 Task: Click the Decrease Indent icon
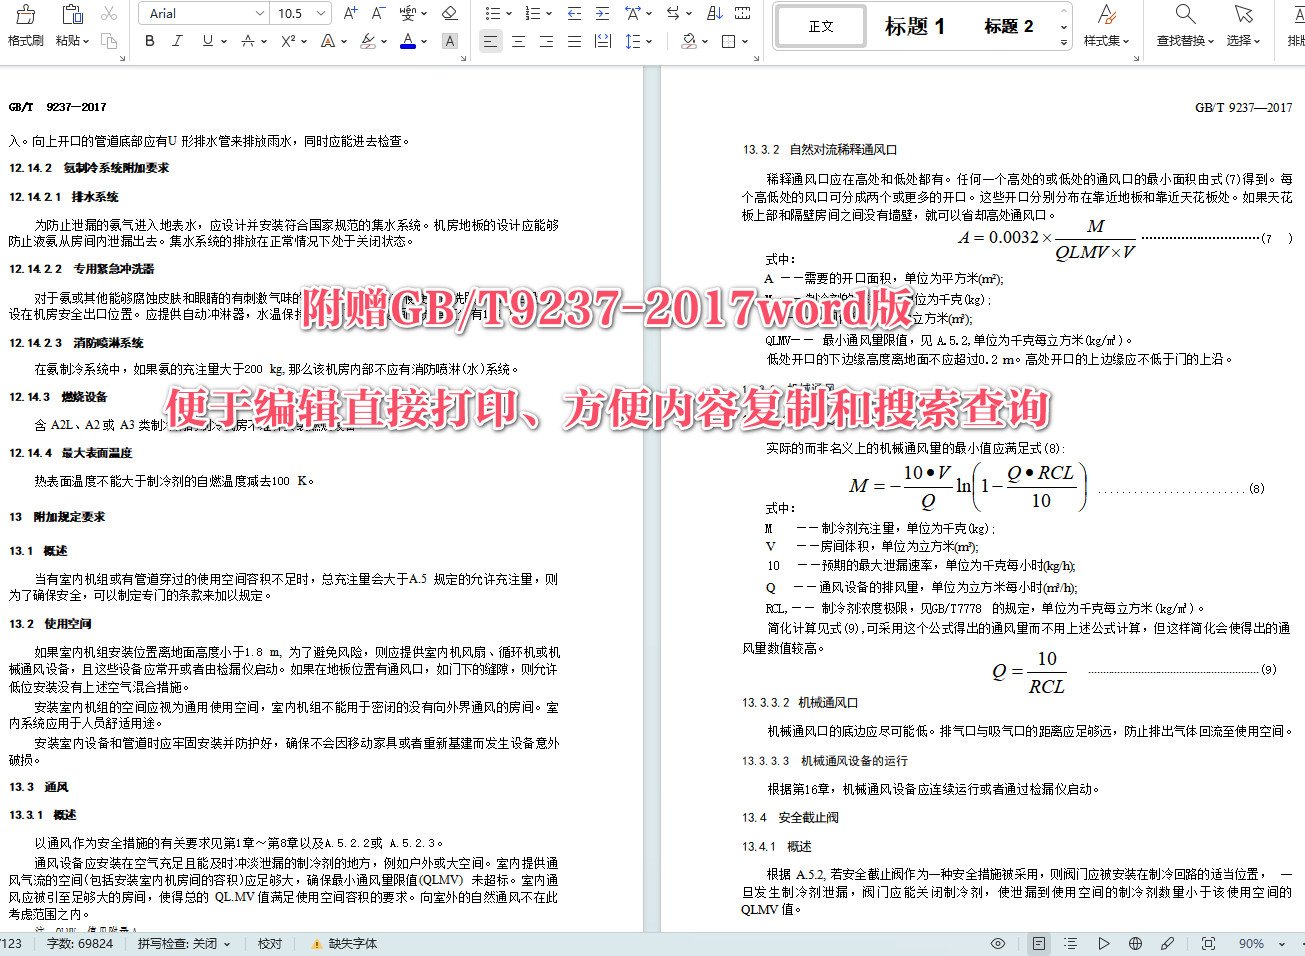[573, 12]
